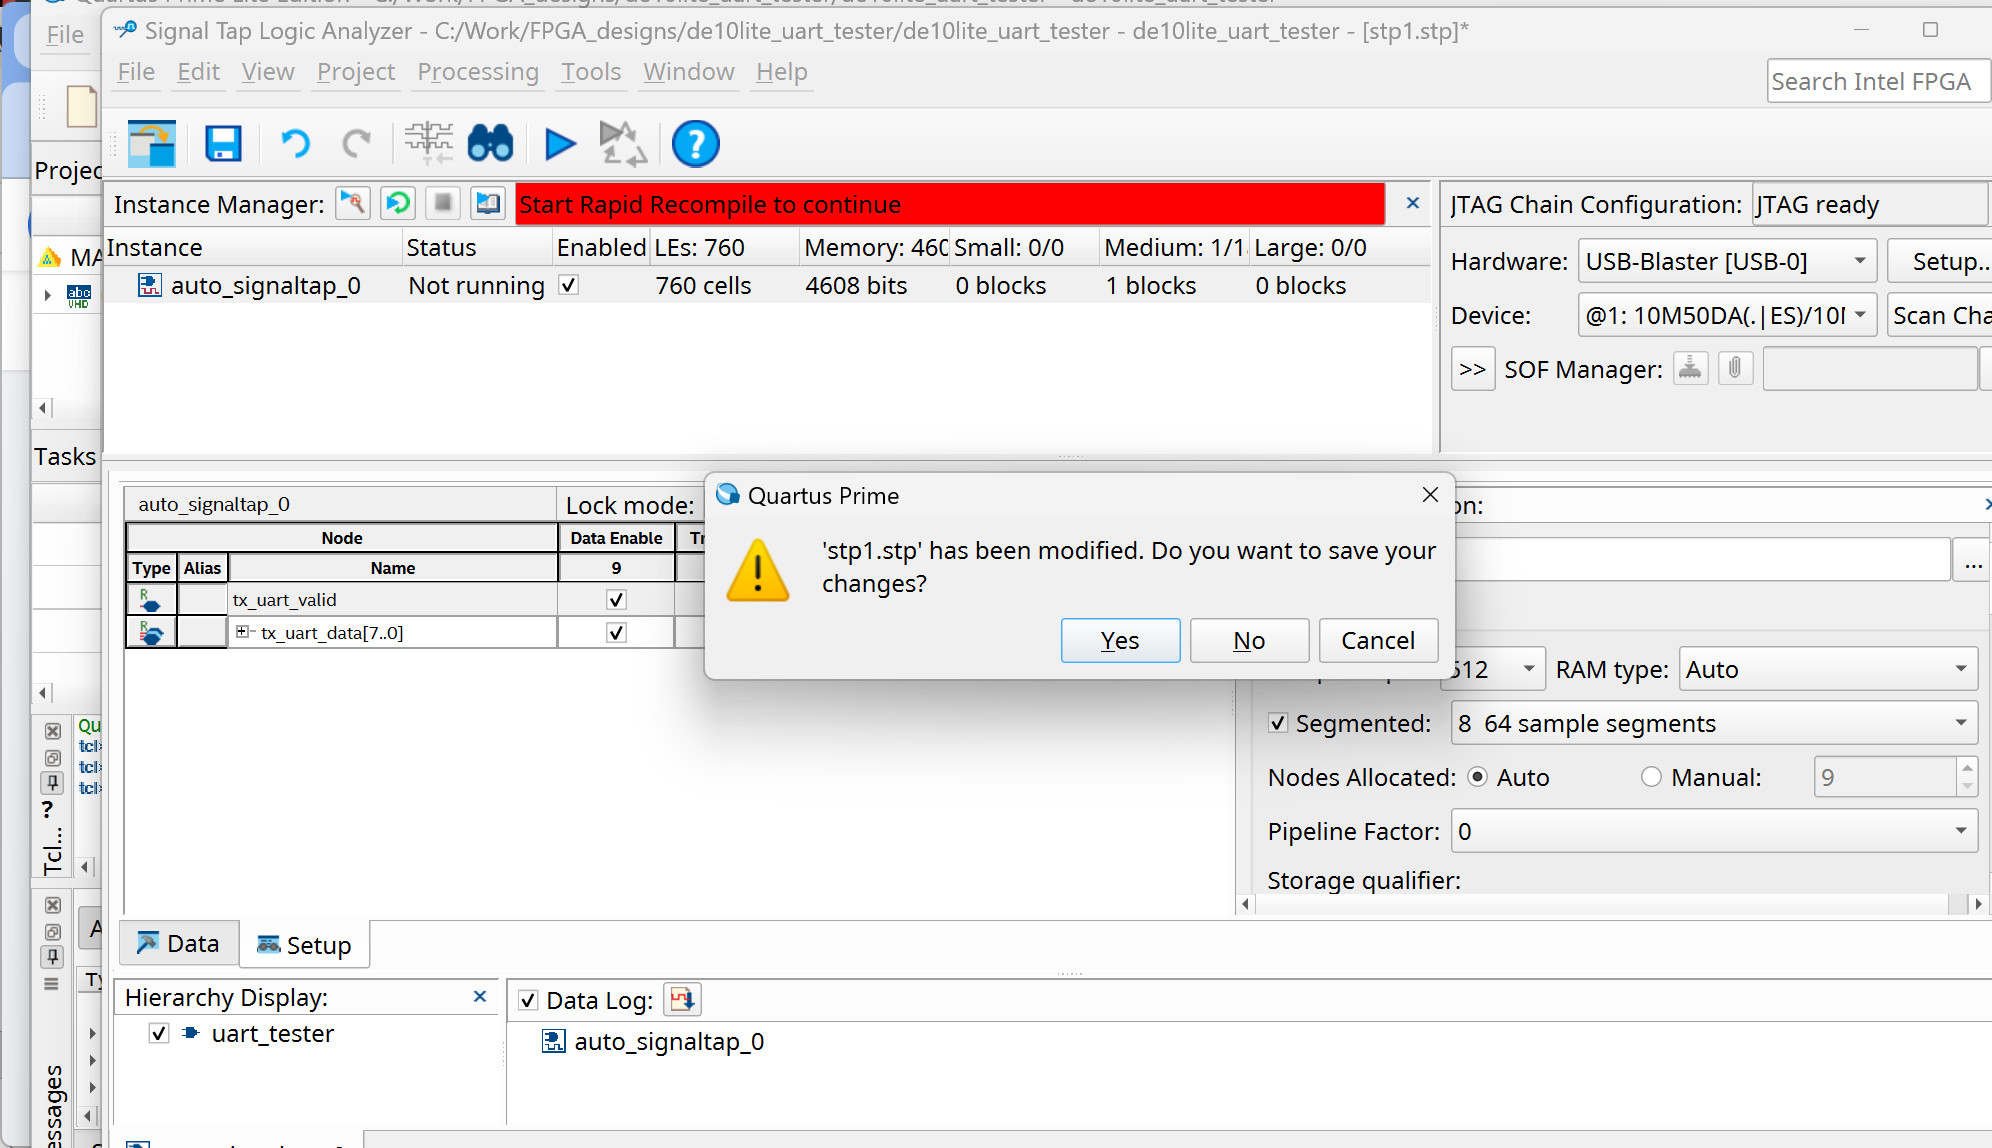
Task: Select the Manual nodes allocated radio button
Action: pos(1651,777)
